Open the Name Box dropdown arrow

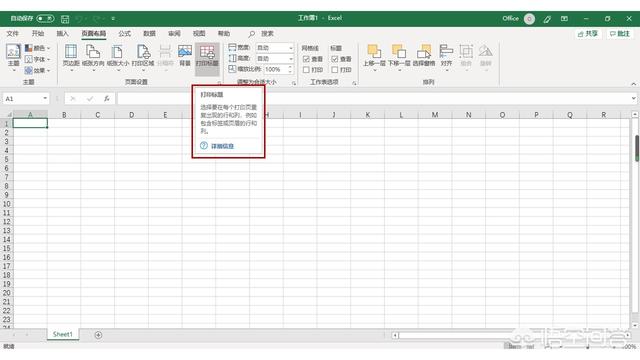45,99
